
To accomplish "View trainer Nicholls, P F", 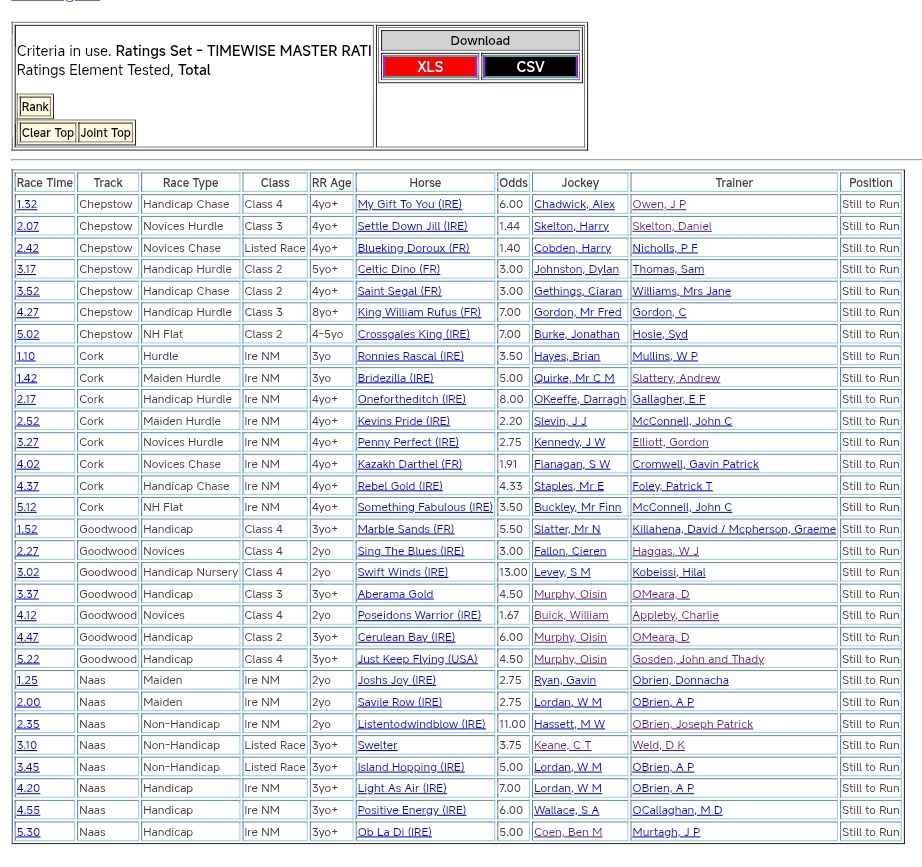I will (x=665, y=248).
